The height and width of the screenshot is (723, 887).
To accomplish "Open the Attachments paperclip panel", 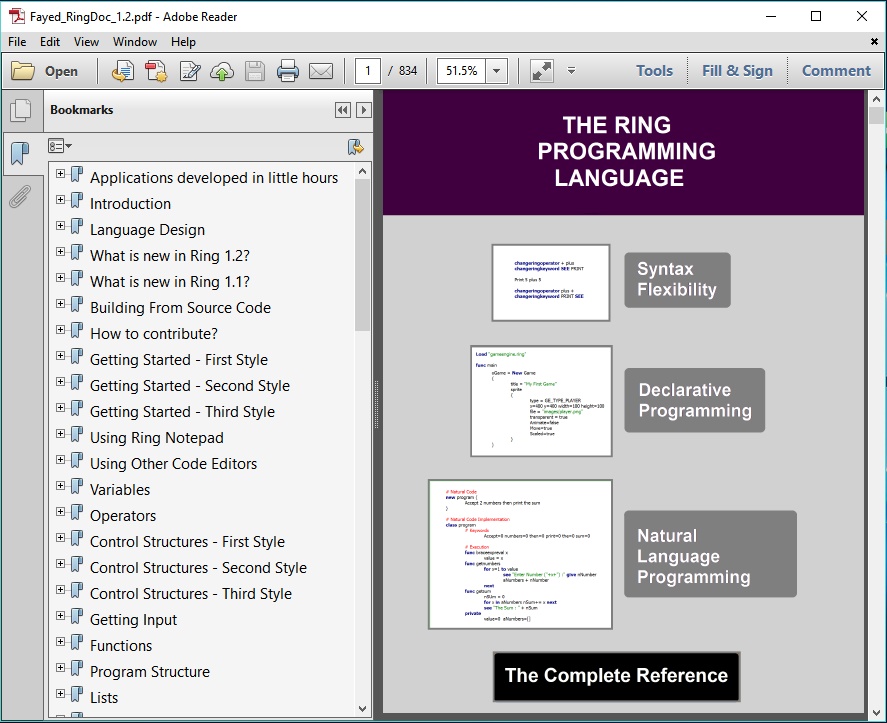I will click(20, 196).
